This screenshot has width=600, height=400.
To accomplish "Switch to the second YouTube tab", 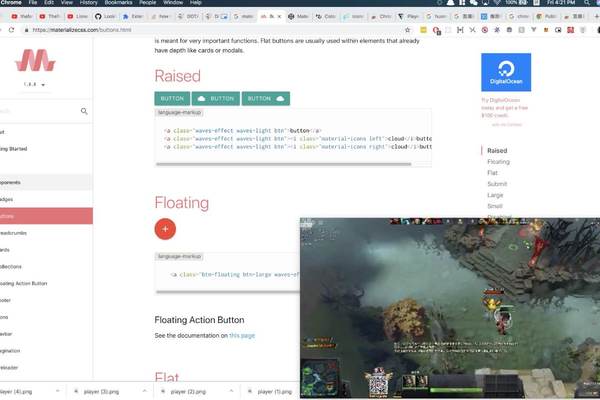I will [50, 16].
